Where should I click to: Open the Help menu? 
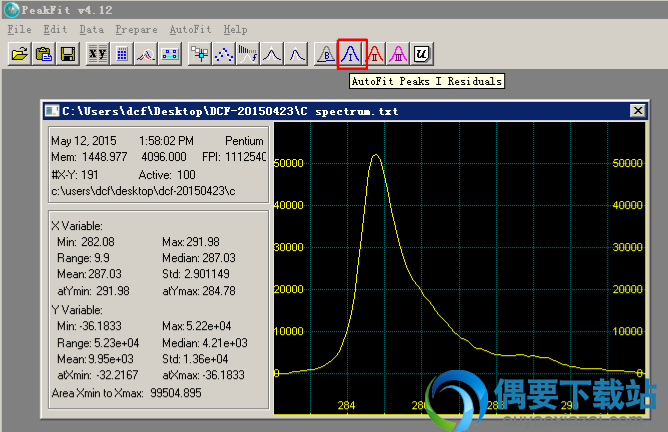click(235, 29)
